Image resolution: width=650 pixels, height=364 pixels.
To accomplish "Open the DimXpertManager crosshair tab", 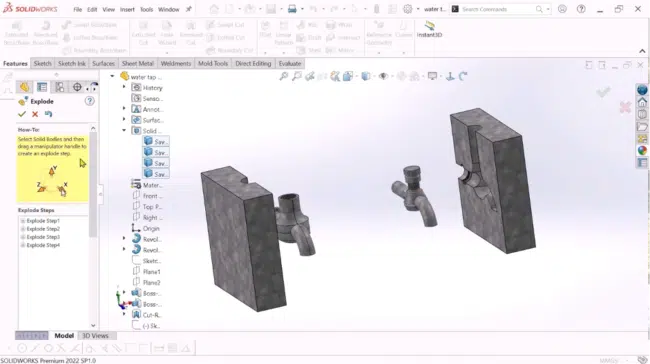I will pyautogui.click(x=77, y=87).
